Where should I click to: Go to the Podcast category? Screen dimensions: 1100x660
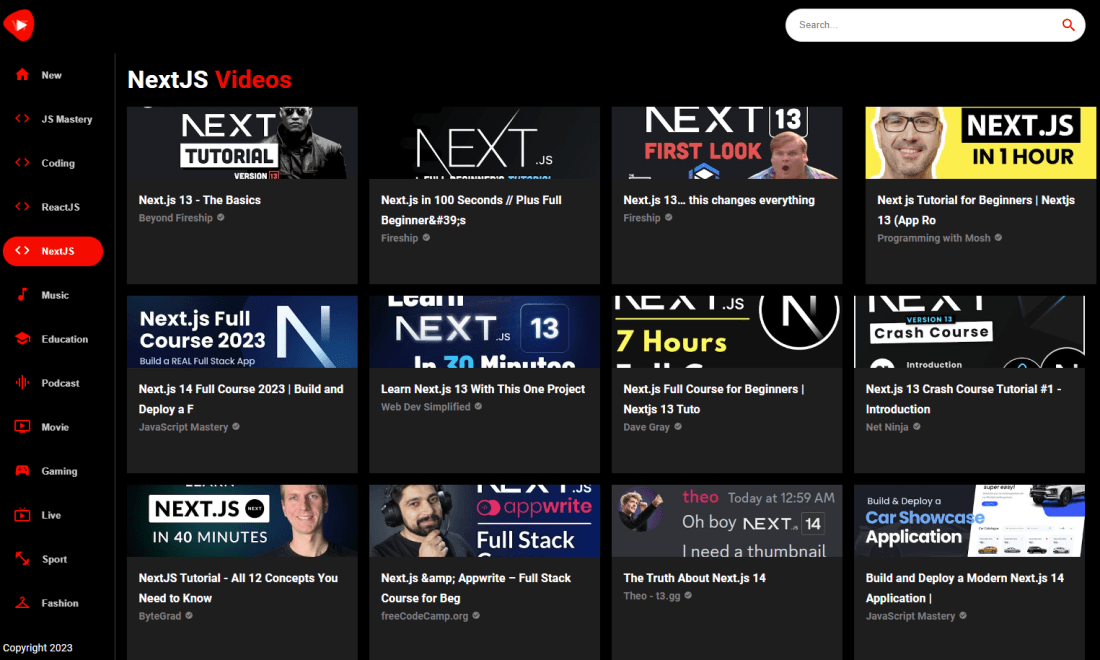click(x=53, y=383)
